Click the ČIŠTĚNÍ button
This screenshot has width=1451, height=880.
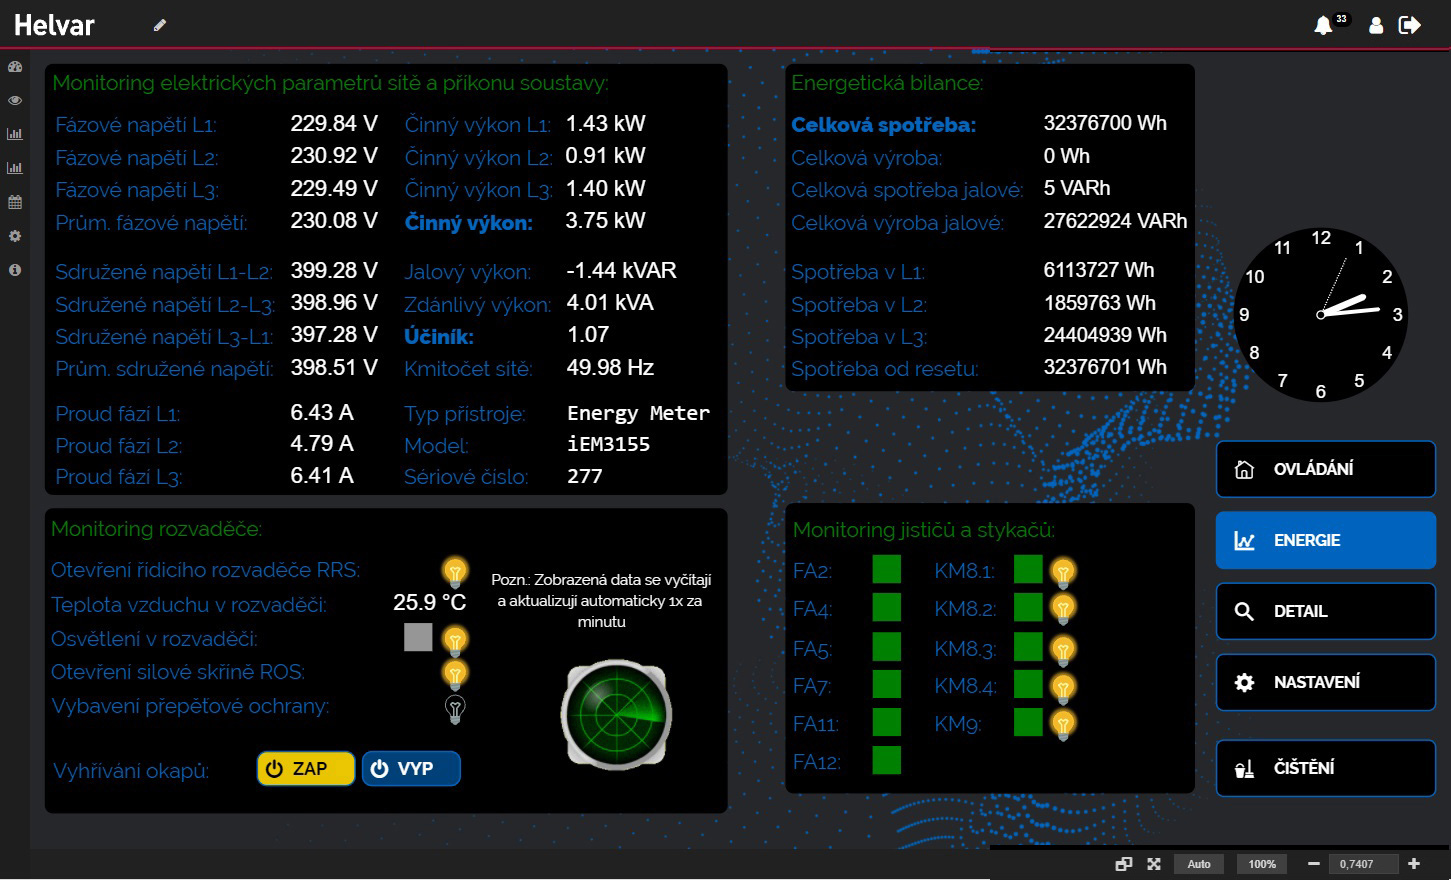[1325, 768]
